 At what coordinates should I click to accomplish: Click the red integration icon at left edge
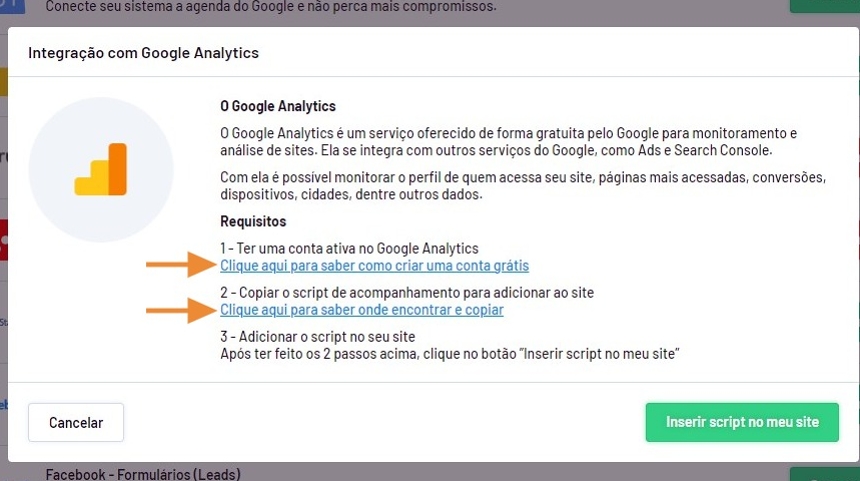click(x=3, y=240)
